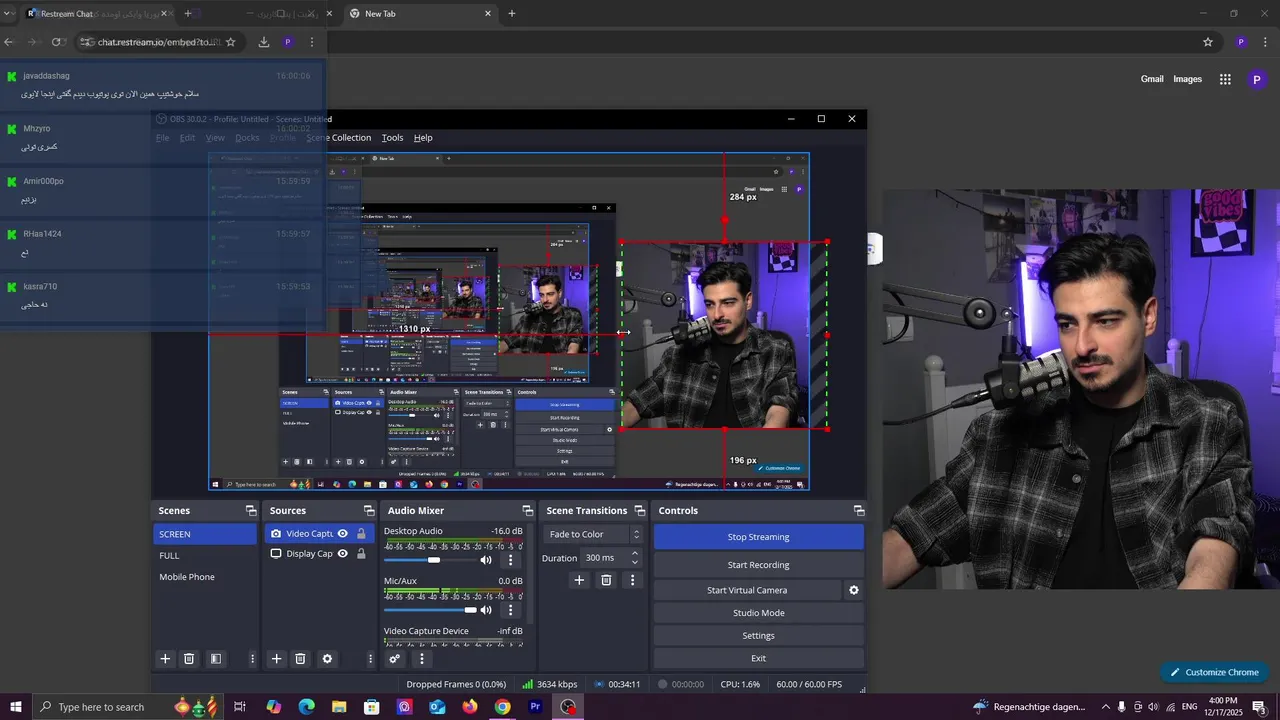Open Microsoft Edge from the taskbar
Viewport: 1280px width, 720px height.
point(306,707)
